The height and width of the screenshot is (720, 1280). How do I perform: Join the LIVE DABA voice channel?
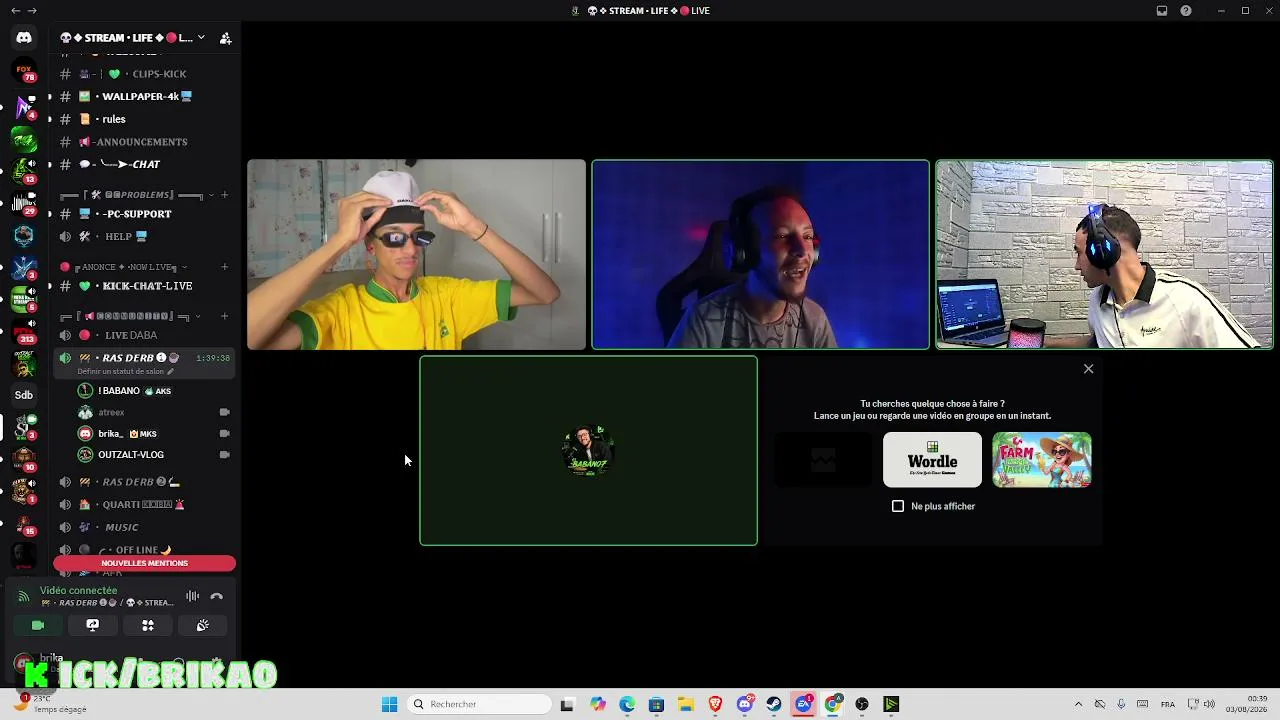click(x=144, y=335)
